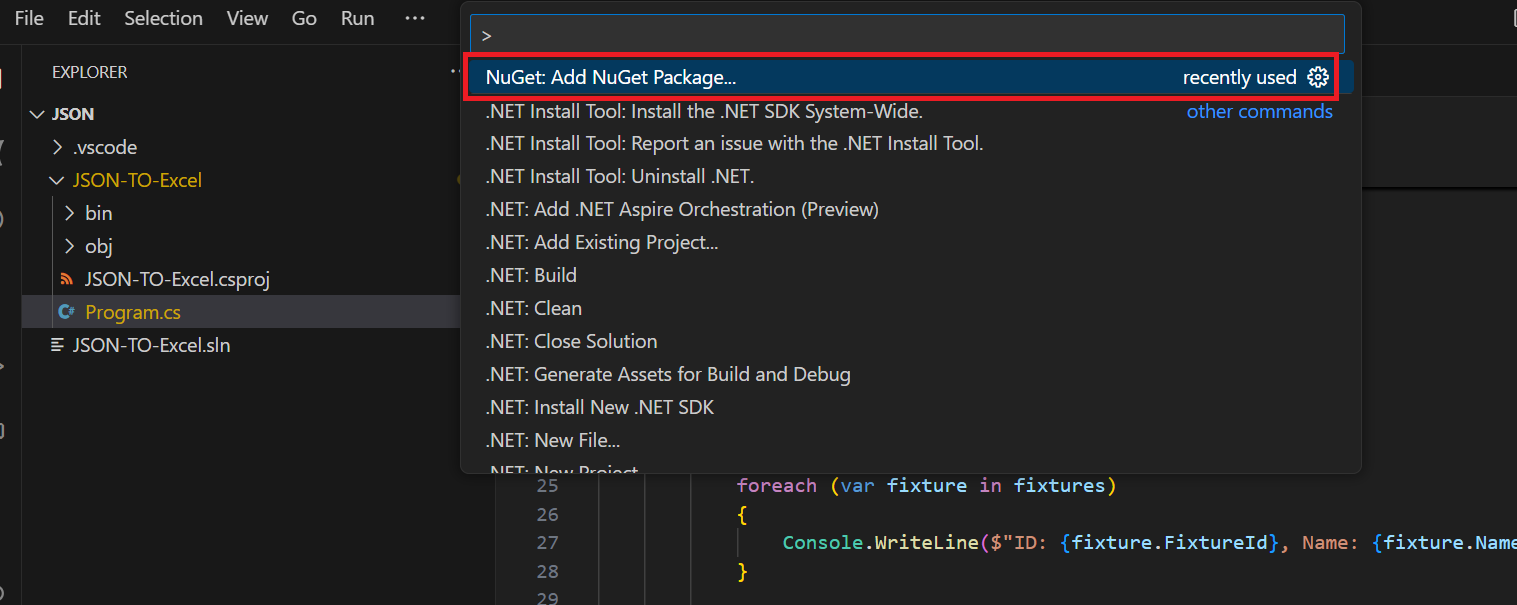
Task: Open the Go menu
Action: click(304, 18)
